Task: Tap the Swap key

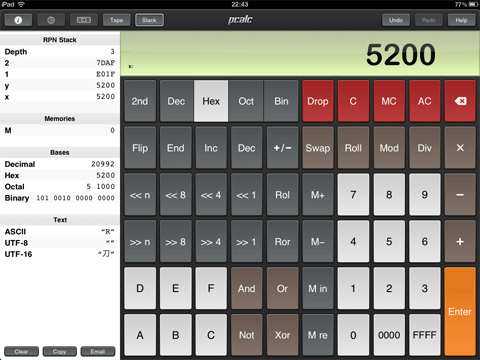Action: coord(318,148)
